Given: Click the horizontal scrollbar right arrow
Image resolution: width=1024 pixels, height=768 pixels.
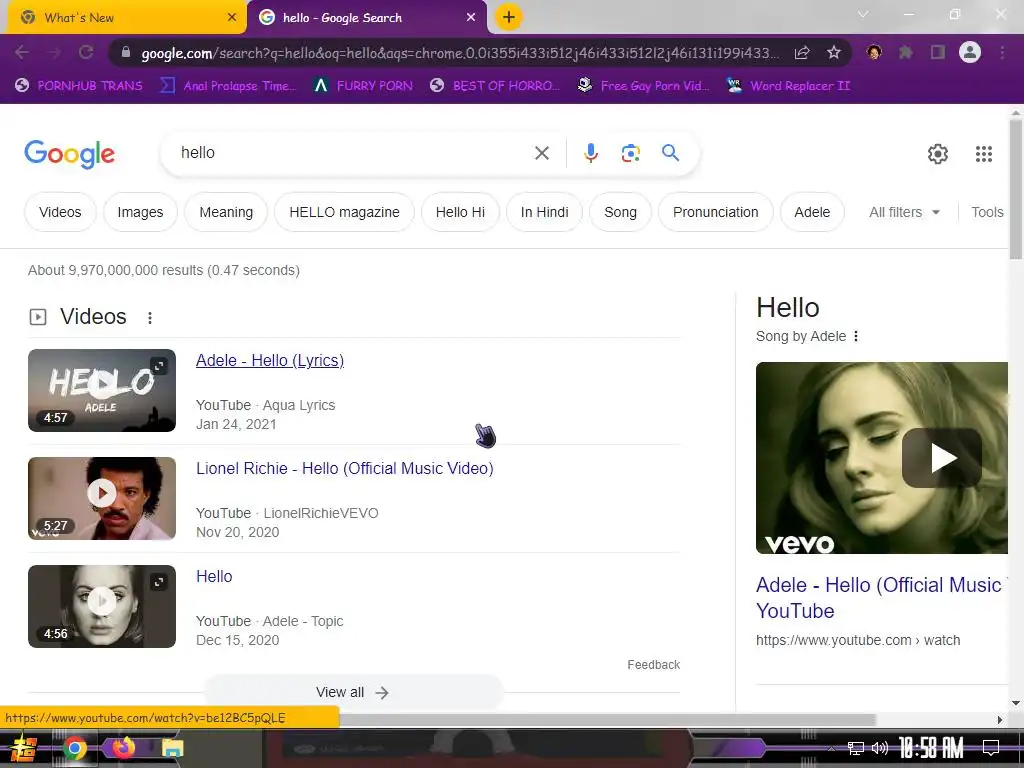Looking at the screenshot, I should pos(999,720).
